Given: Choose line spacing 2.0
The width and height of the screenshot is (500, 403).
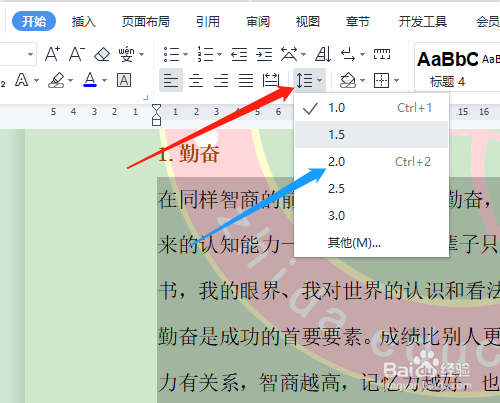Looking at the screenshot, I should pyautogui.click(x=371, y=162).
